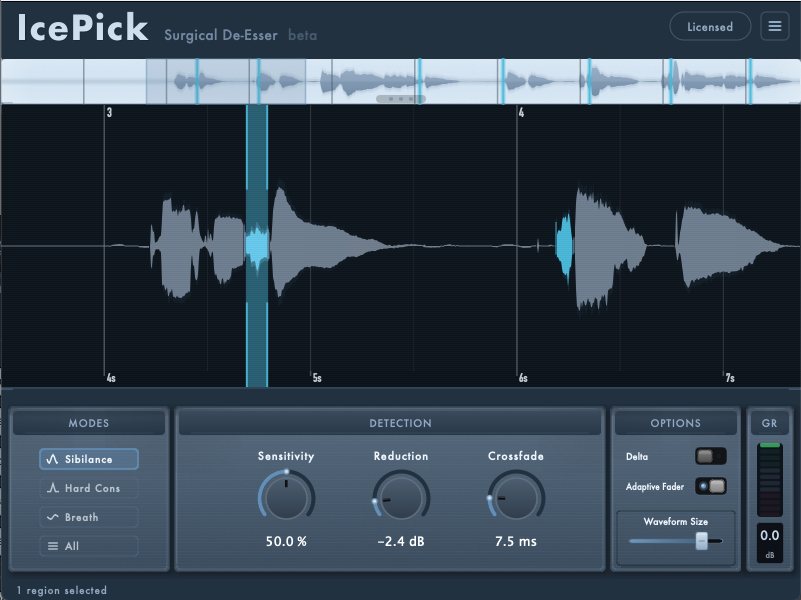Switch to Hard Cons mode
Image resolution: width=801 pixels, height=600 pixels.
(88, 488)
